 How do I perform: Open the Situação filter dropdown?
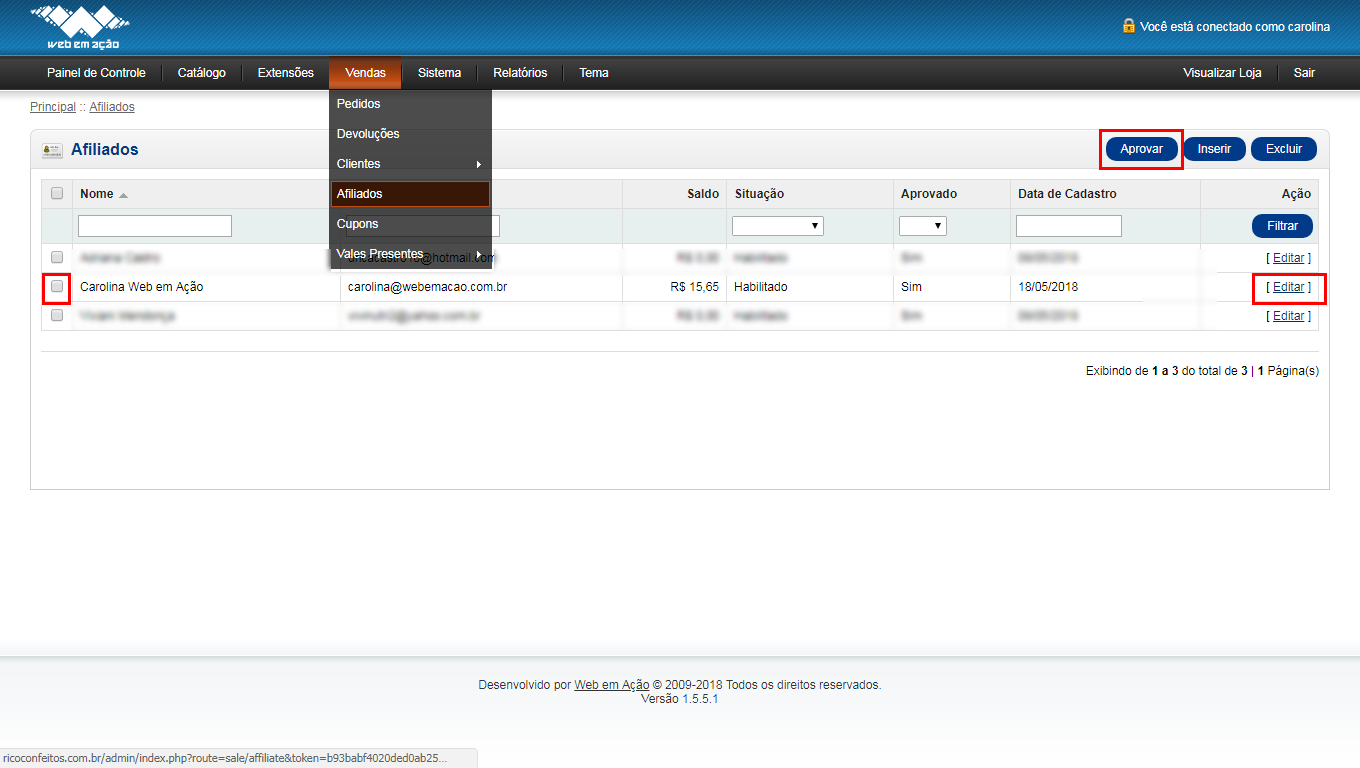coord(778,226)
